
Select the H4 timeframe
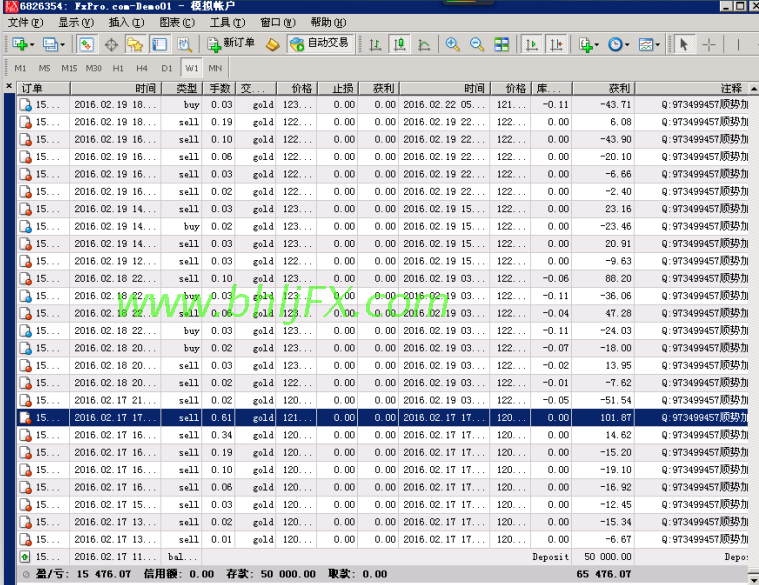(x=142, y=68)
